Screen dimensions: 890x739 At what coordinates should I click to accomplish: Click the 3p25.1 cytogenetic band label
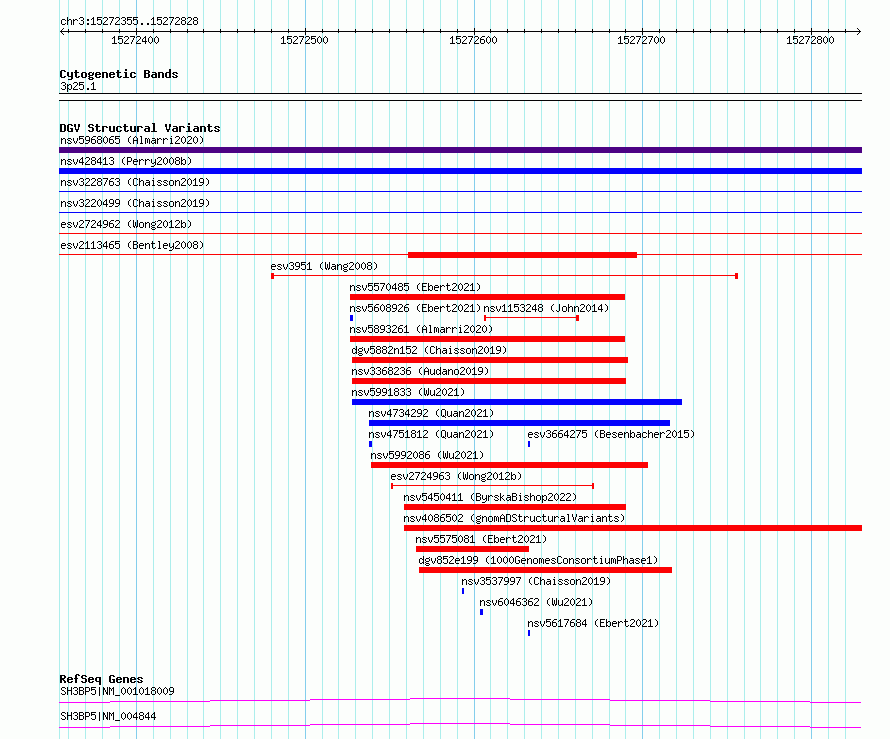[78, 86]
